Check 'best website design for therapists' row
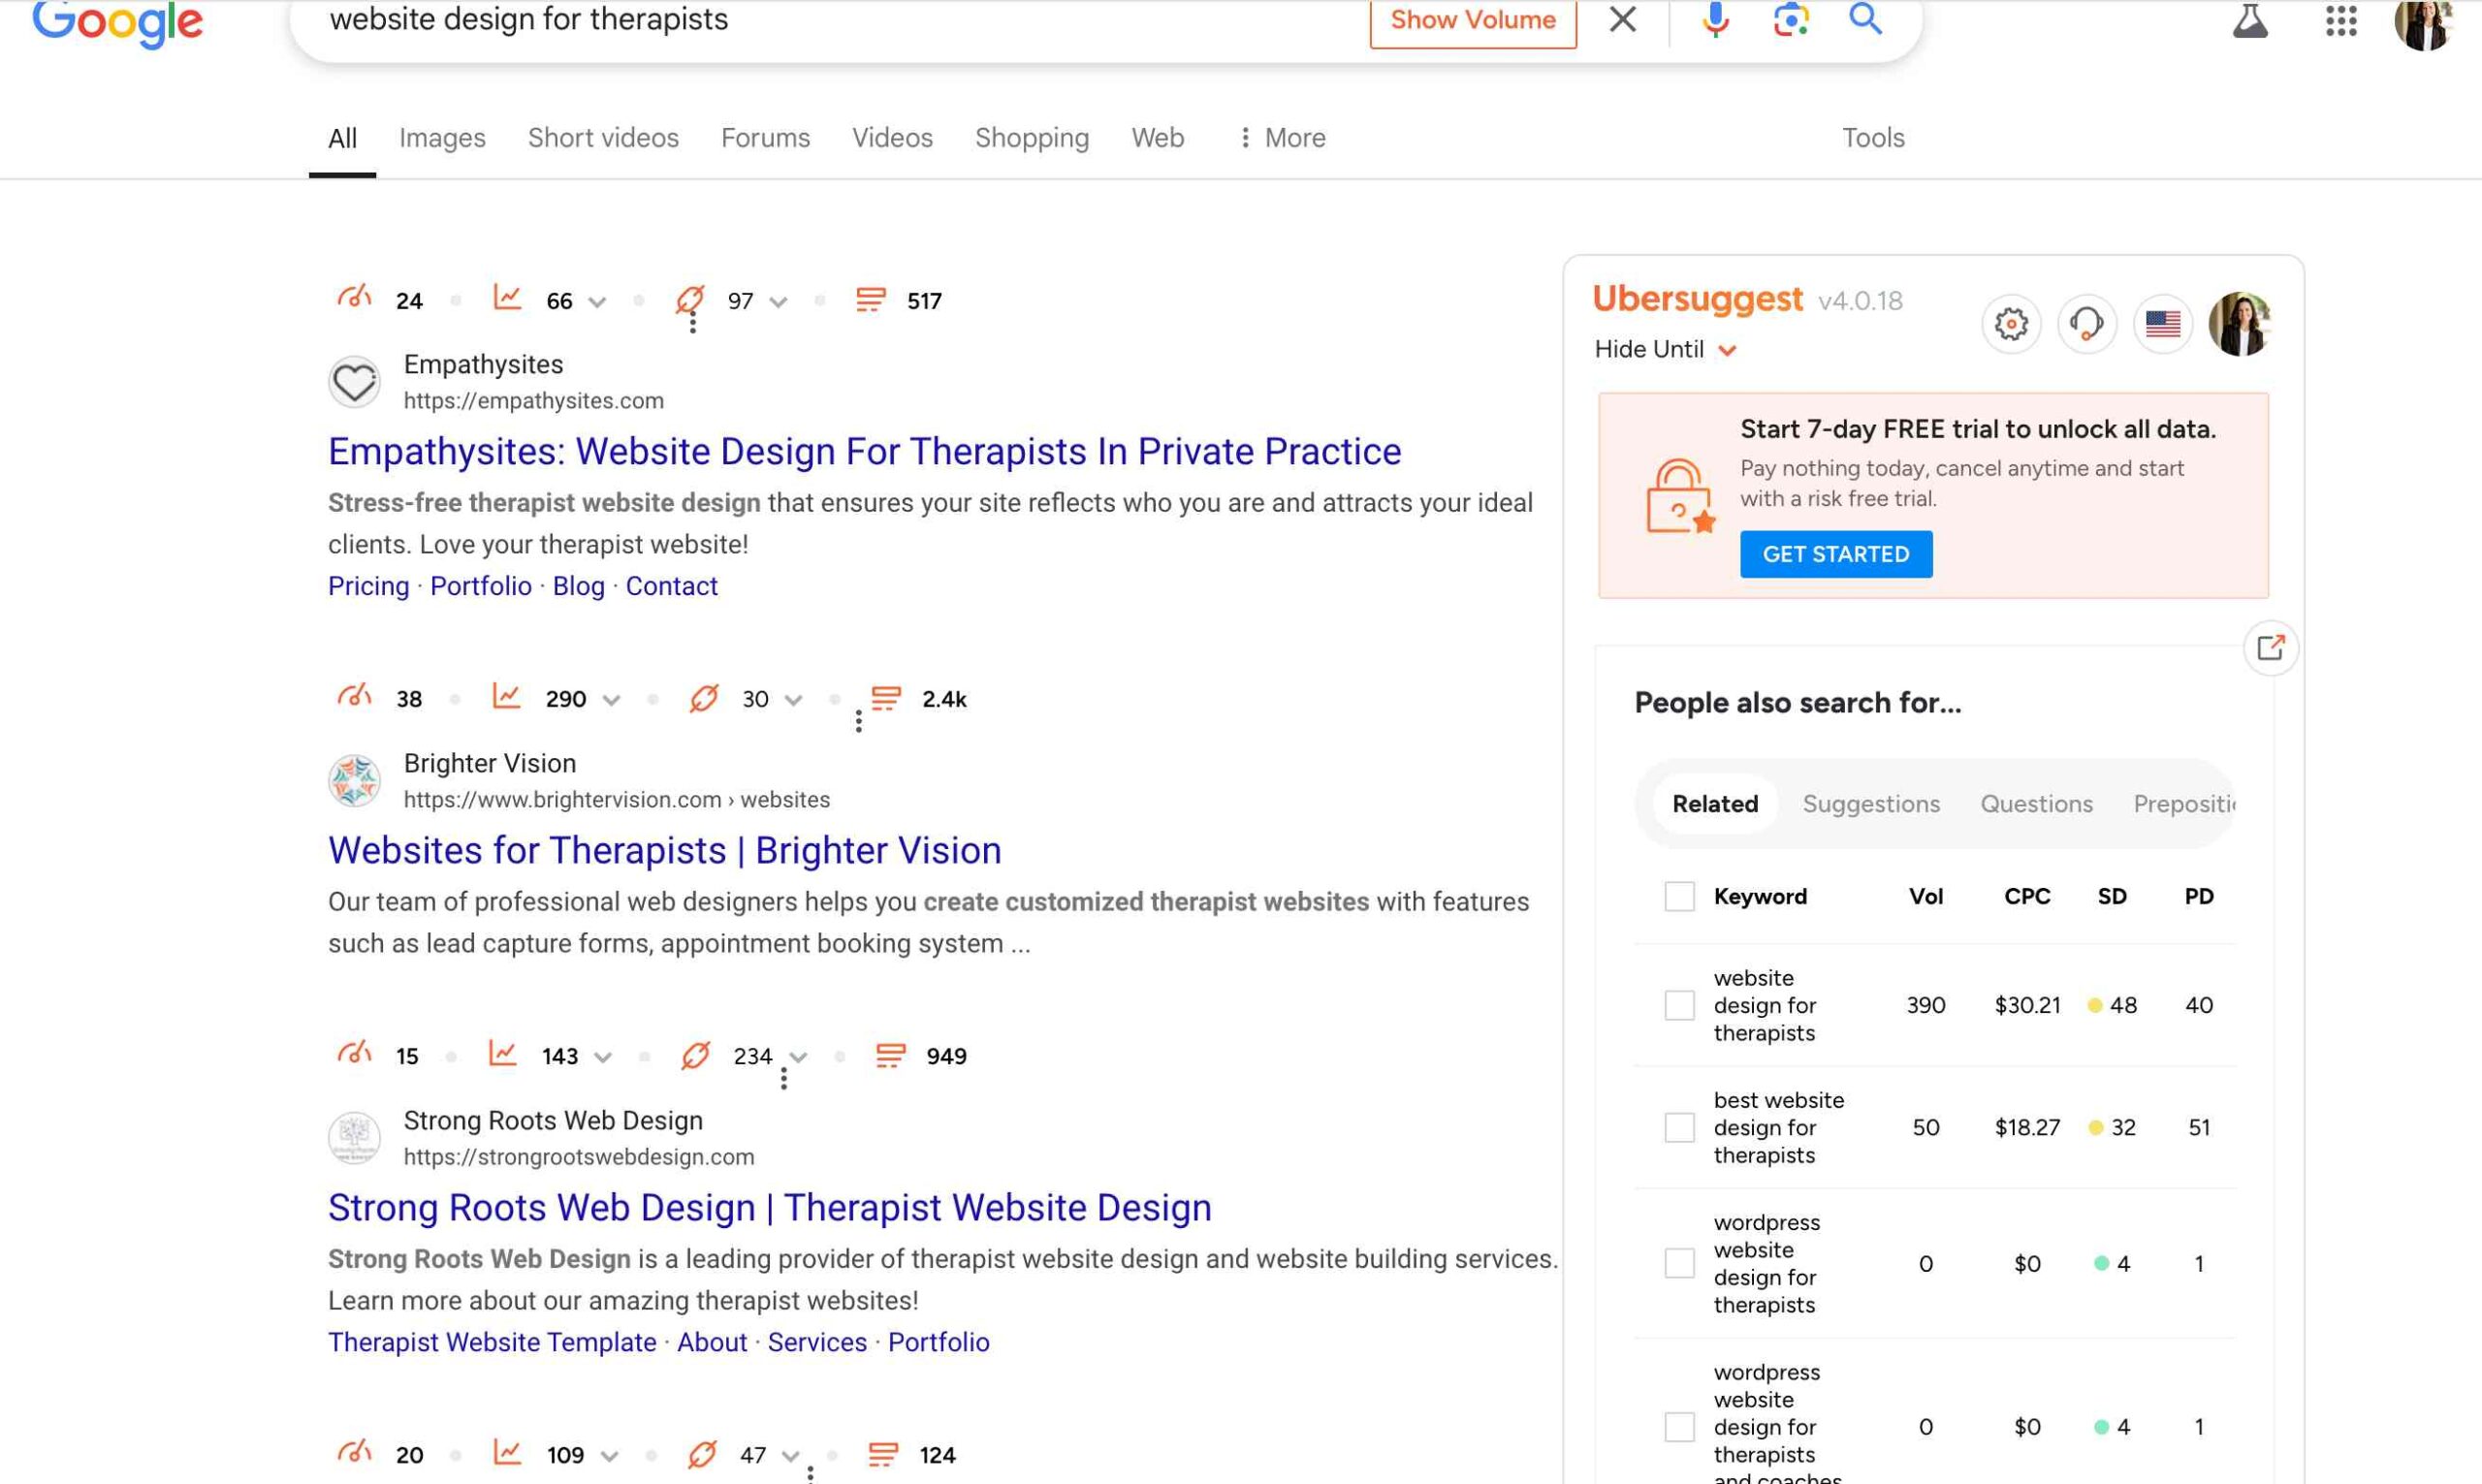This screenshot has height=1484, width=2482. point(1679,1127)
